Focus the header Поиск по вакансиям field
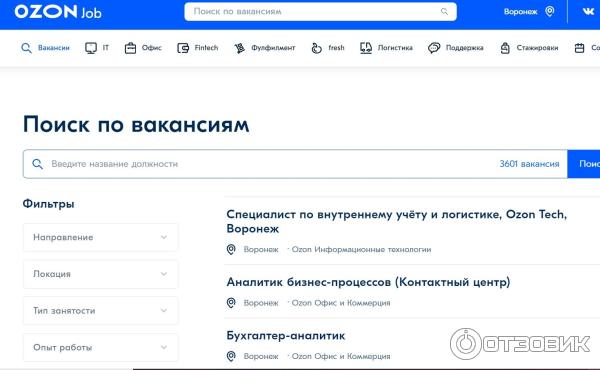 [x=320, y=11]
